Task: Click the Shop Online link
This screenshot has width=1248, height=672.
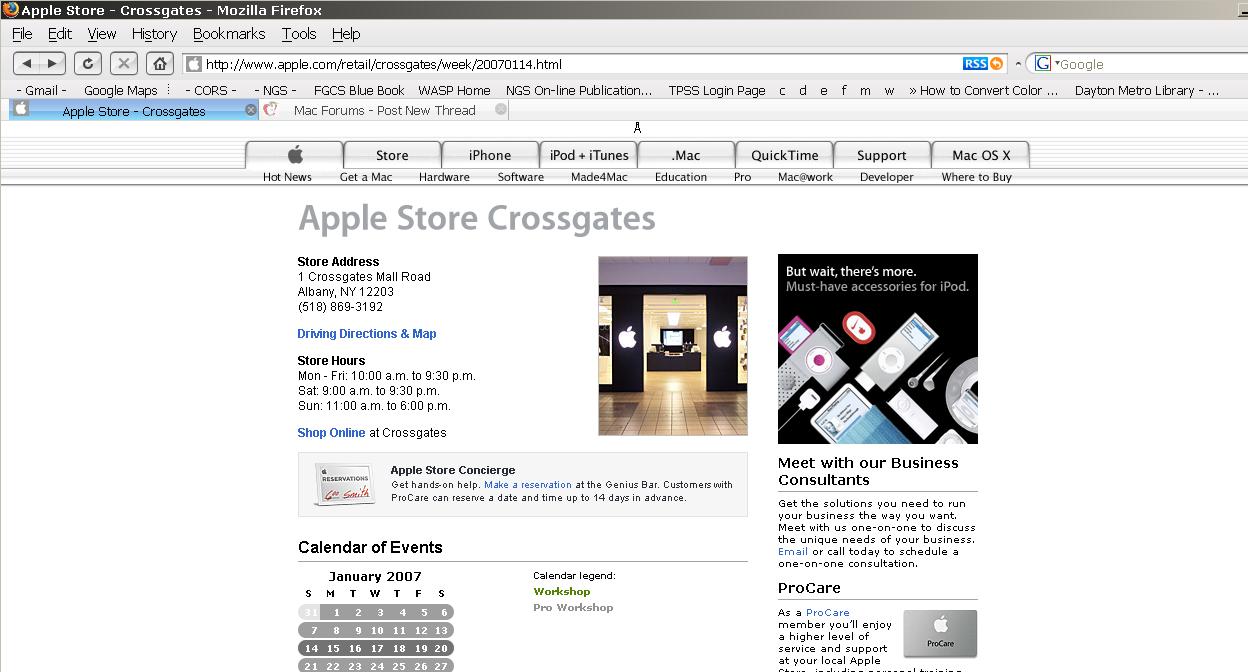Action: point(331,433)
